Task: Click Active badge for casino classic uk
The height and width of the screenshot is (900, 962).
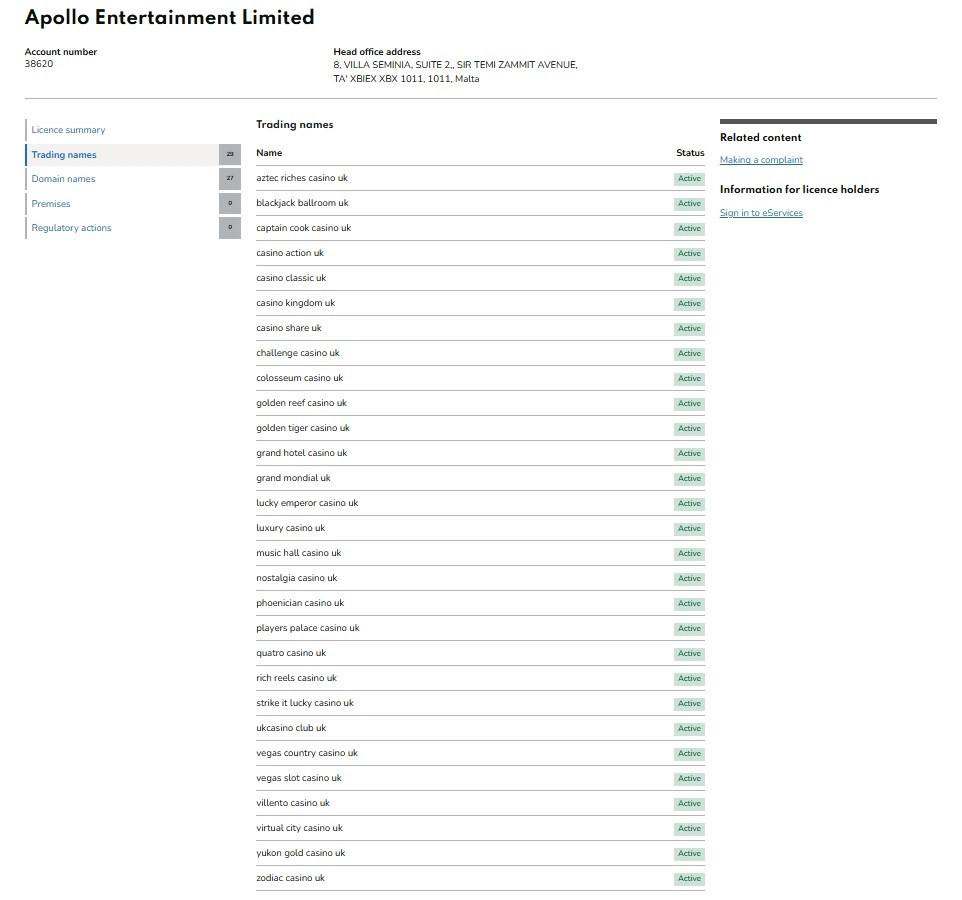Action: click(x=690, y=279)
